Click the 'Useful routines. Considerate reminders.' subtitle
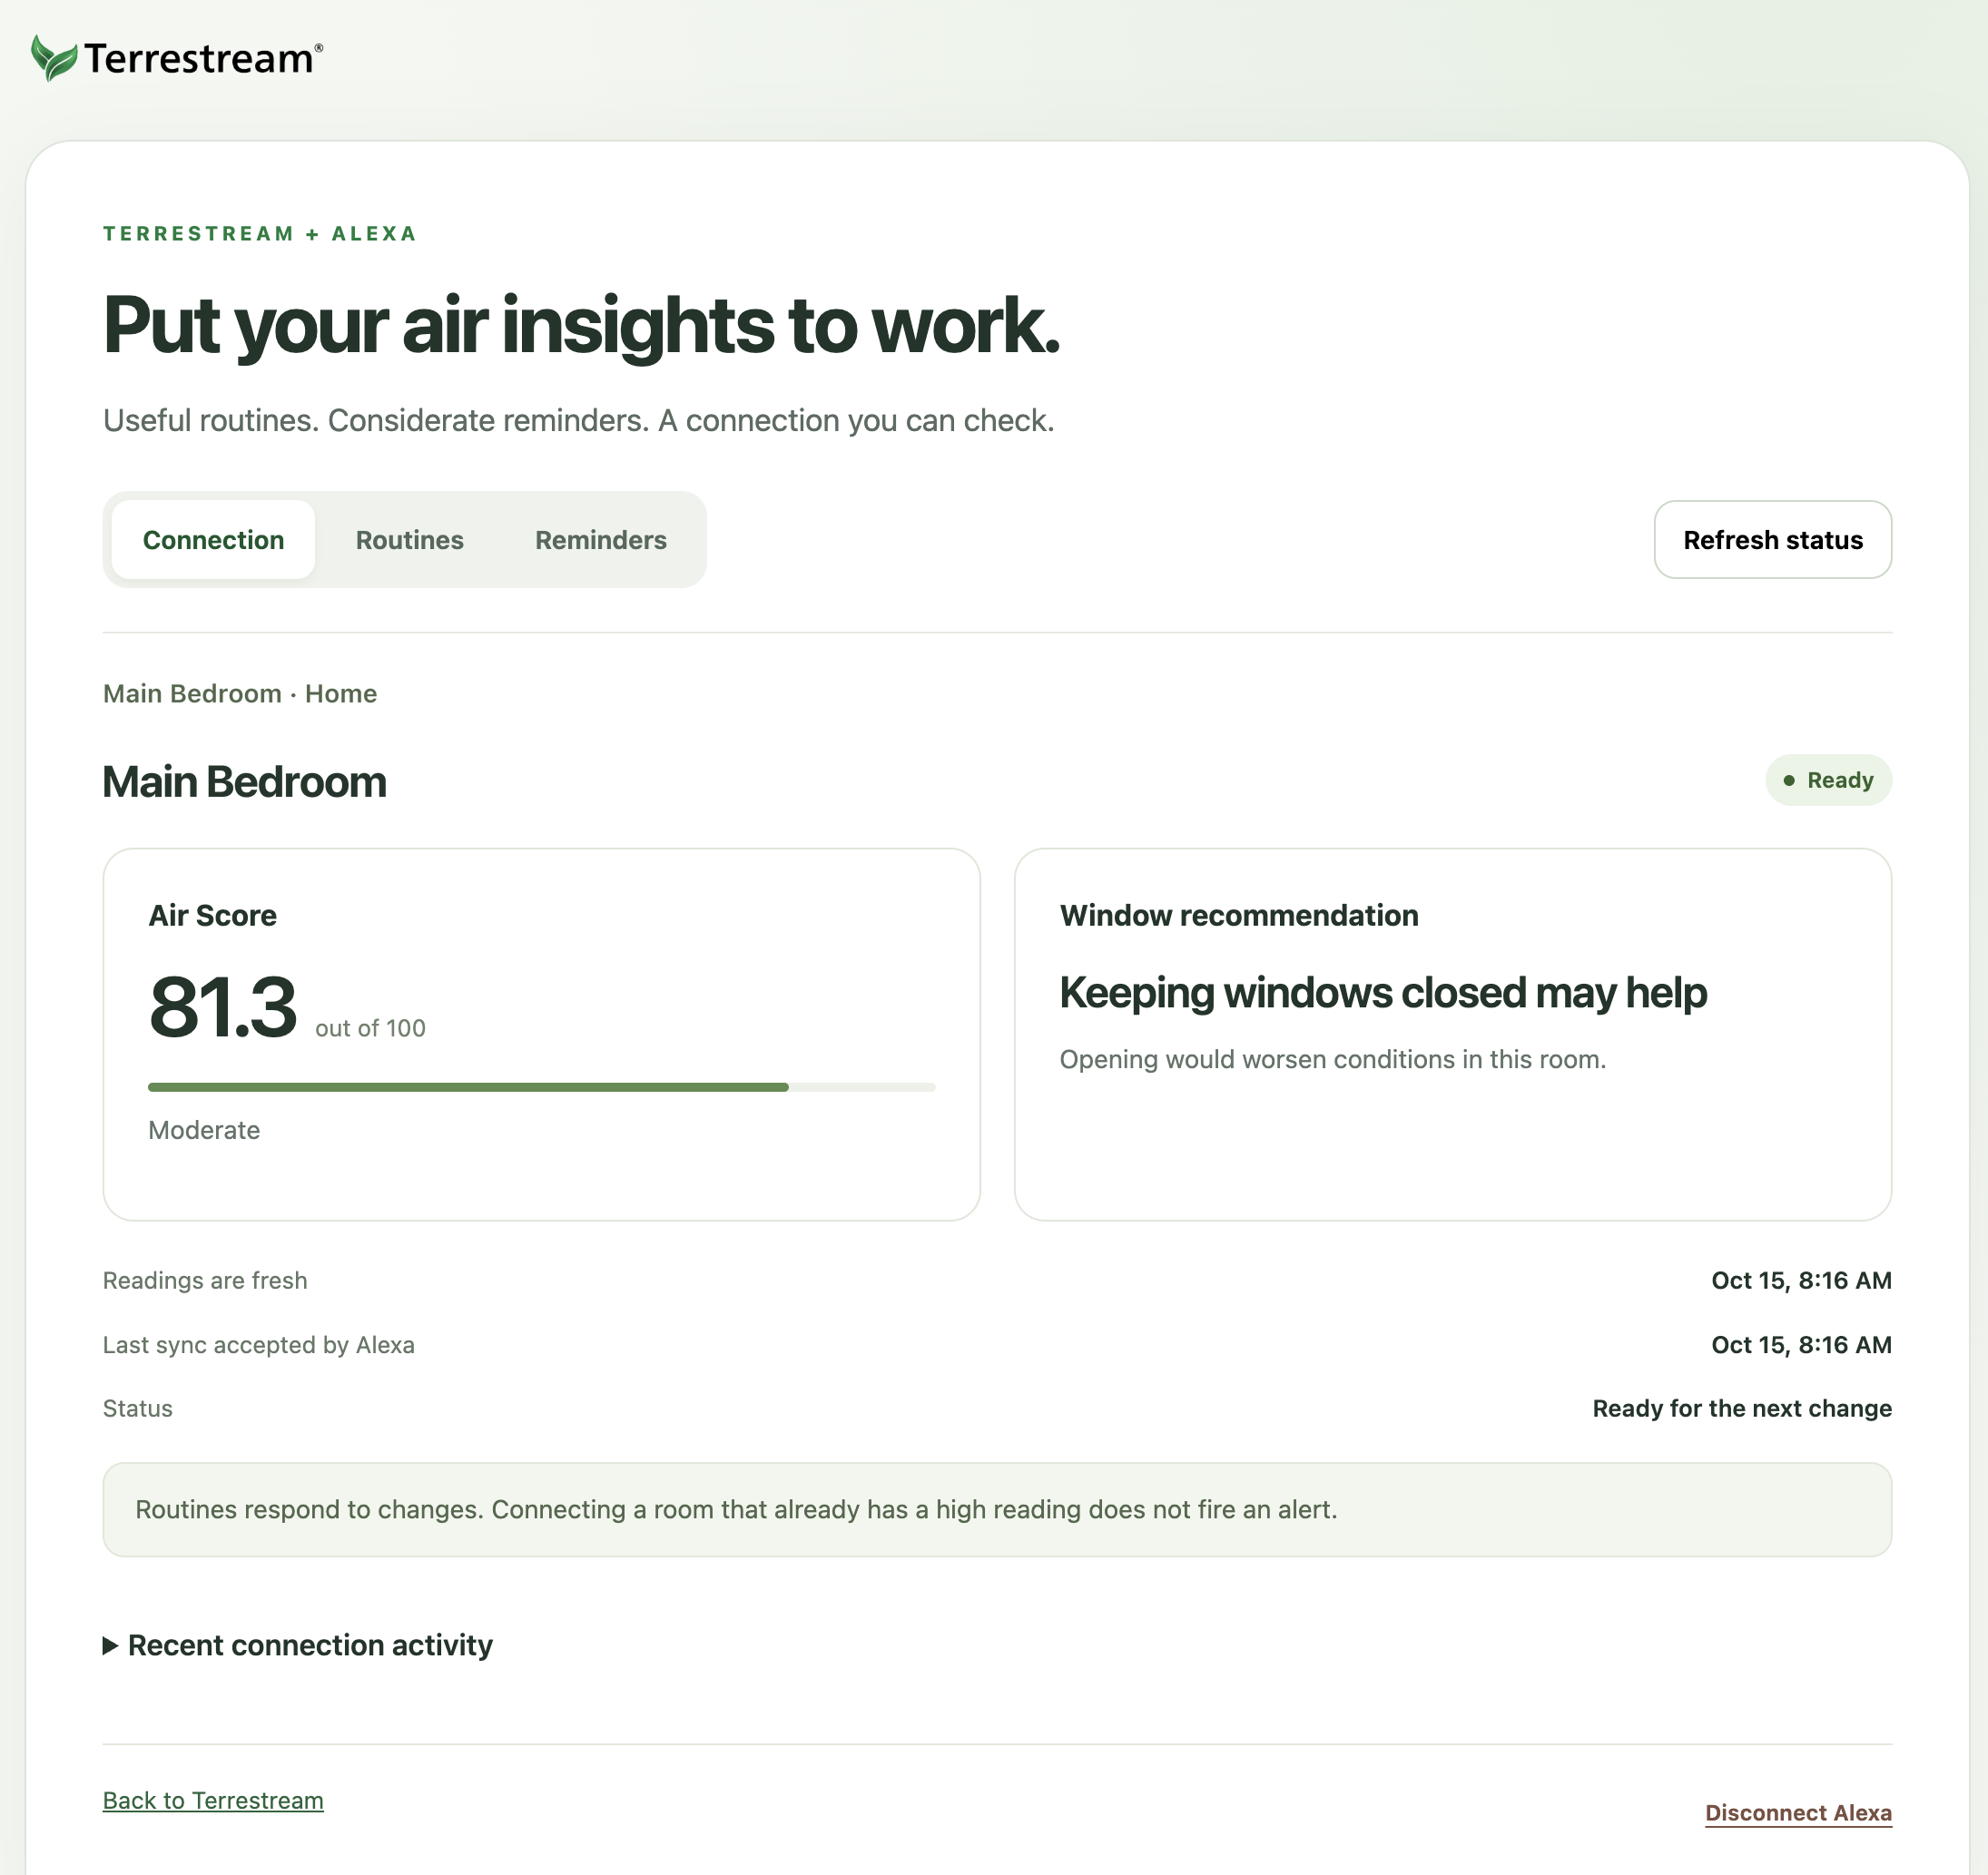Image resolution: width=1988 pixels, height=1875 pixels. pos(579,420)
